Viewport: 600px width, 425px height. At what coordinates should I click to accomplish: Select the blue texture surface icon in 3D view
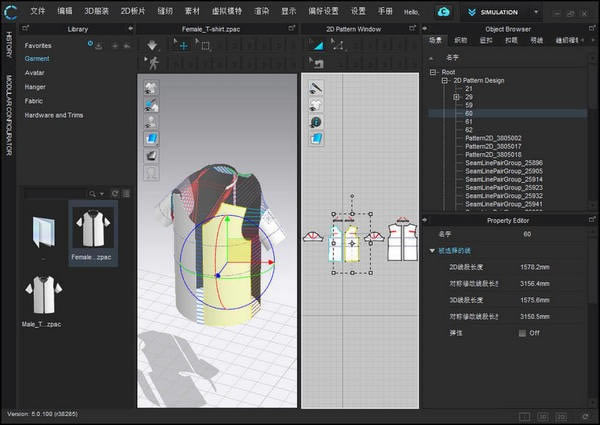tap(152, 138)
